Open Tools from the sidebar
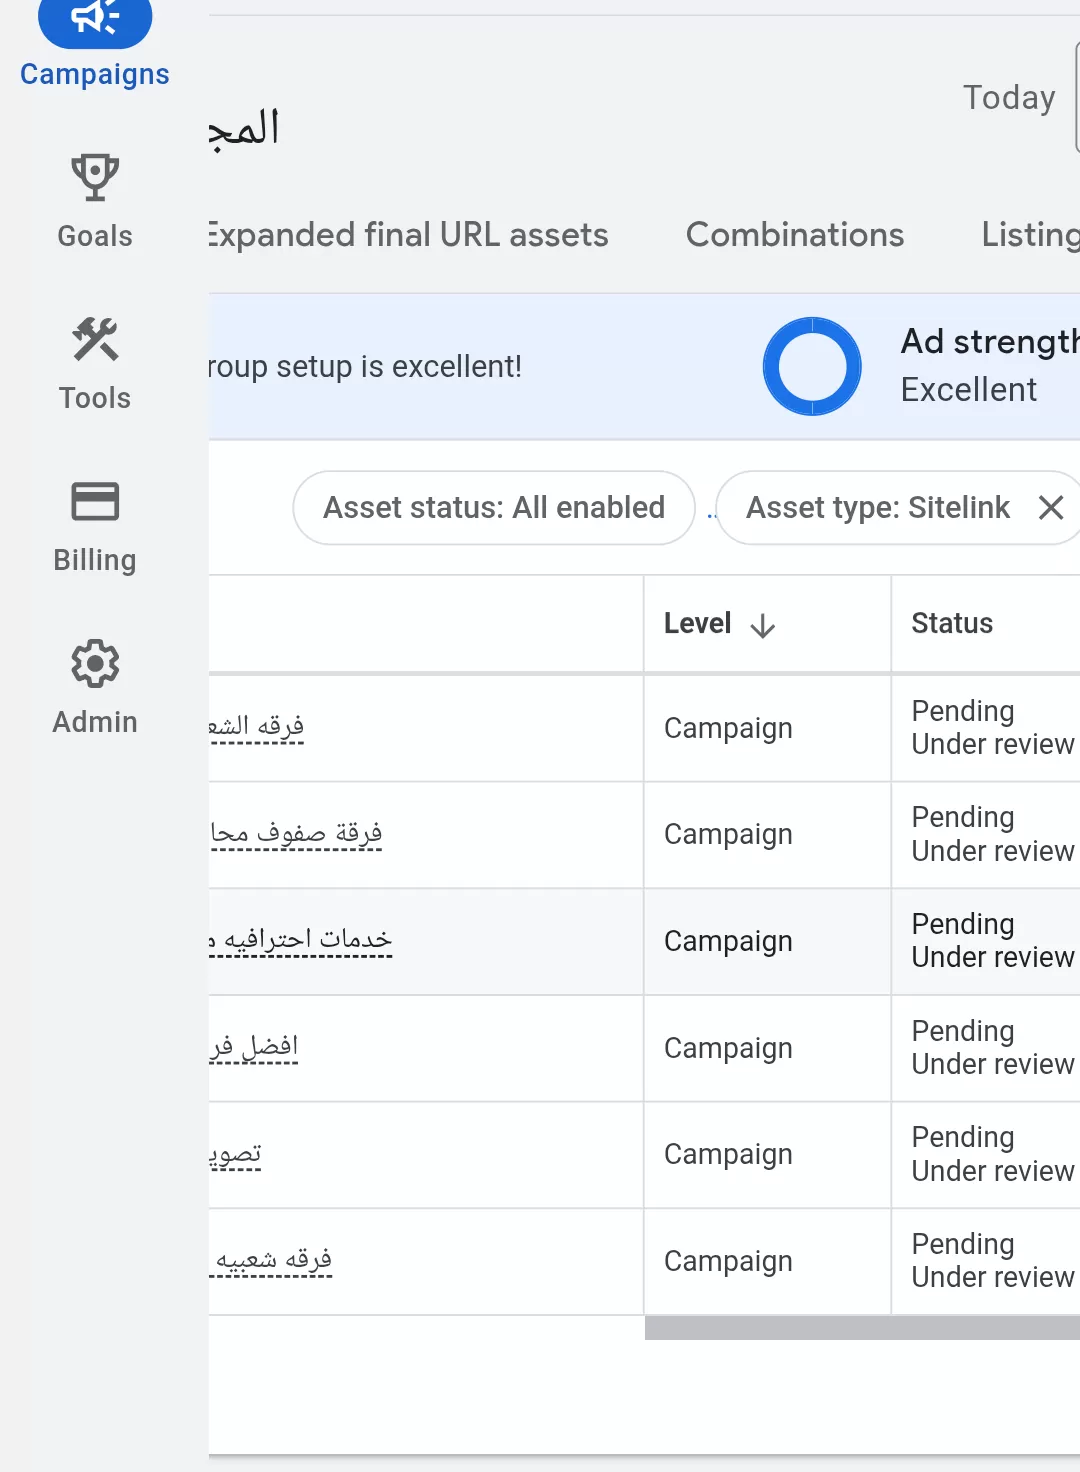The height and width of the screenshot is (1472, 1080). (94, 340)
